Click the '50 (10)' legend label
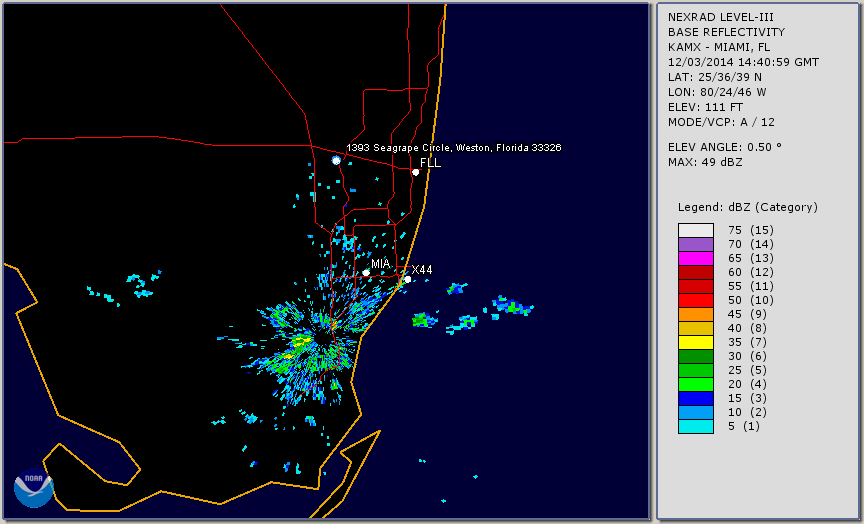 pyautogui.click(x=750, y=300)
